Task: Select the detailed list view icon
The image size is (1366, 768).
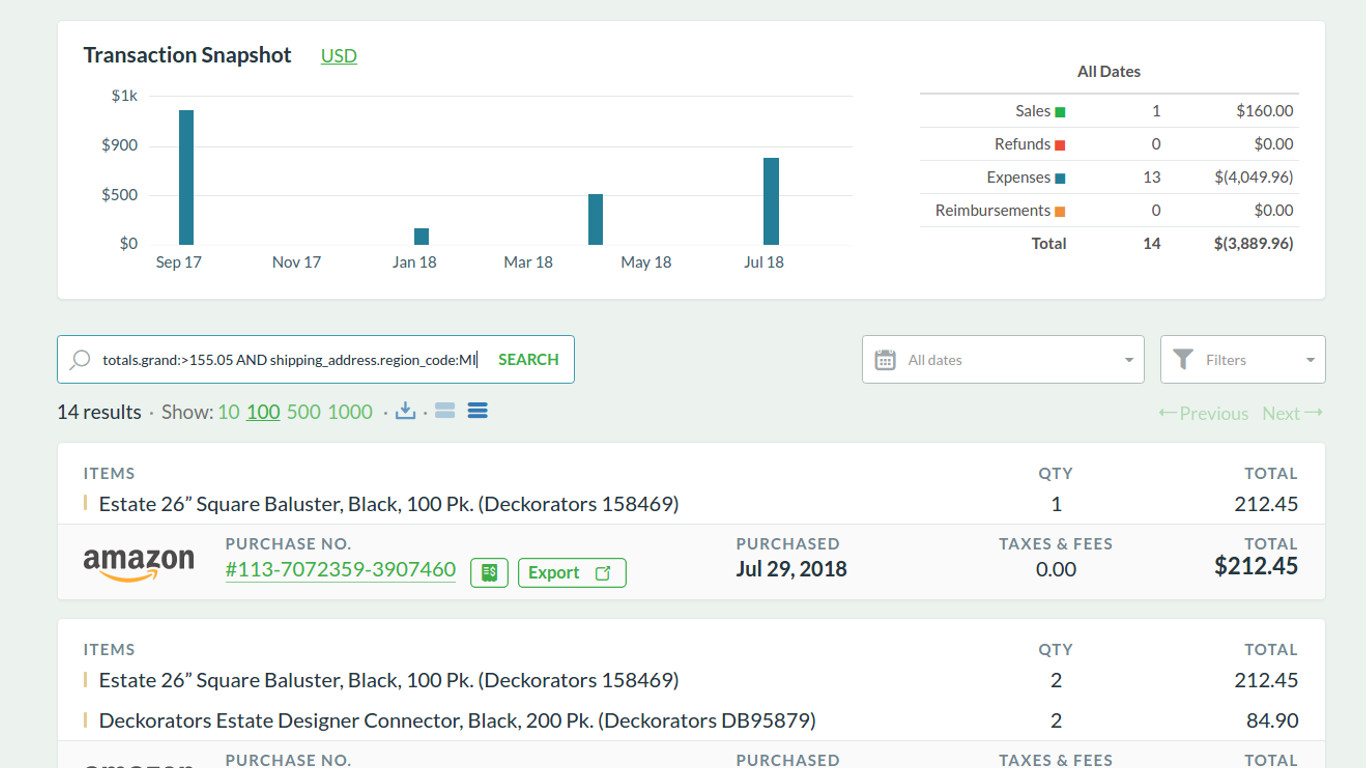Action: (x=477, y=410)
